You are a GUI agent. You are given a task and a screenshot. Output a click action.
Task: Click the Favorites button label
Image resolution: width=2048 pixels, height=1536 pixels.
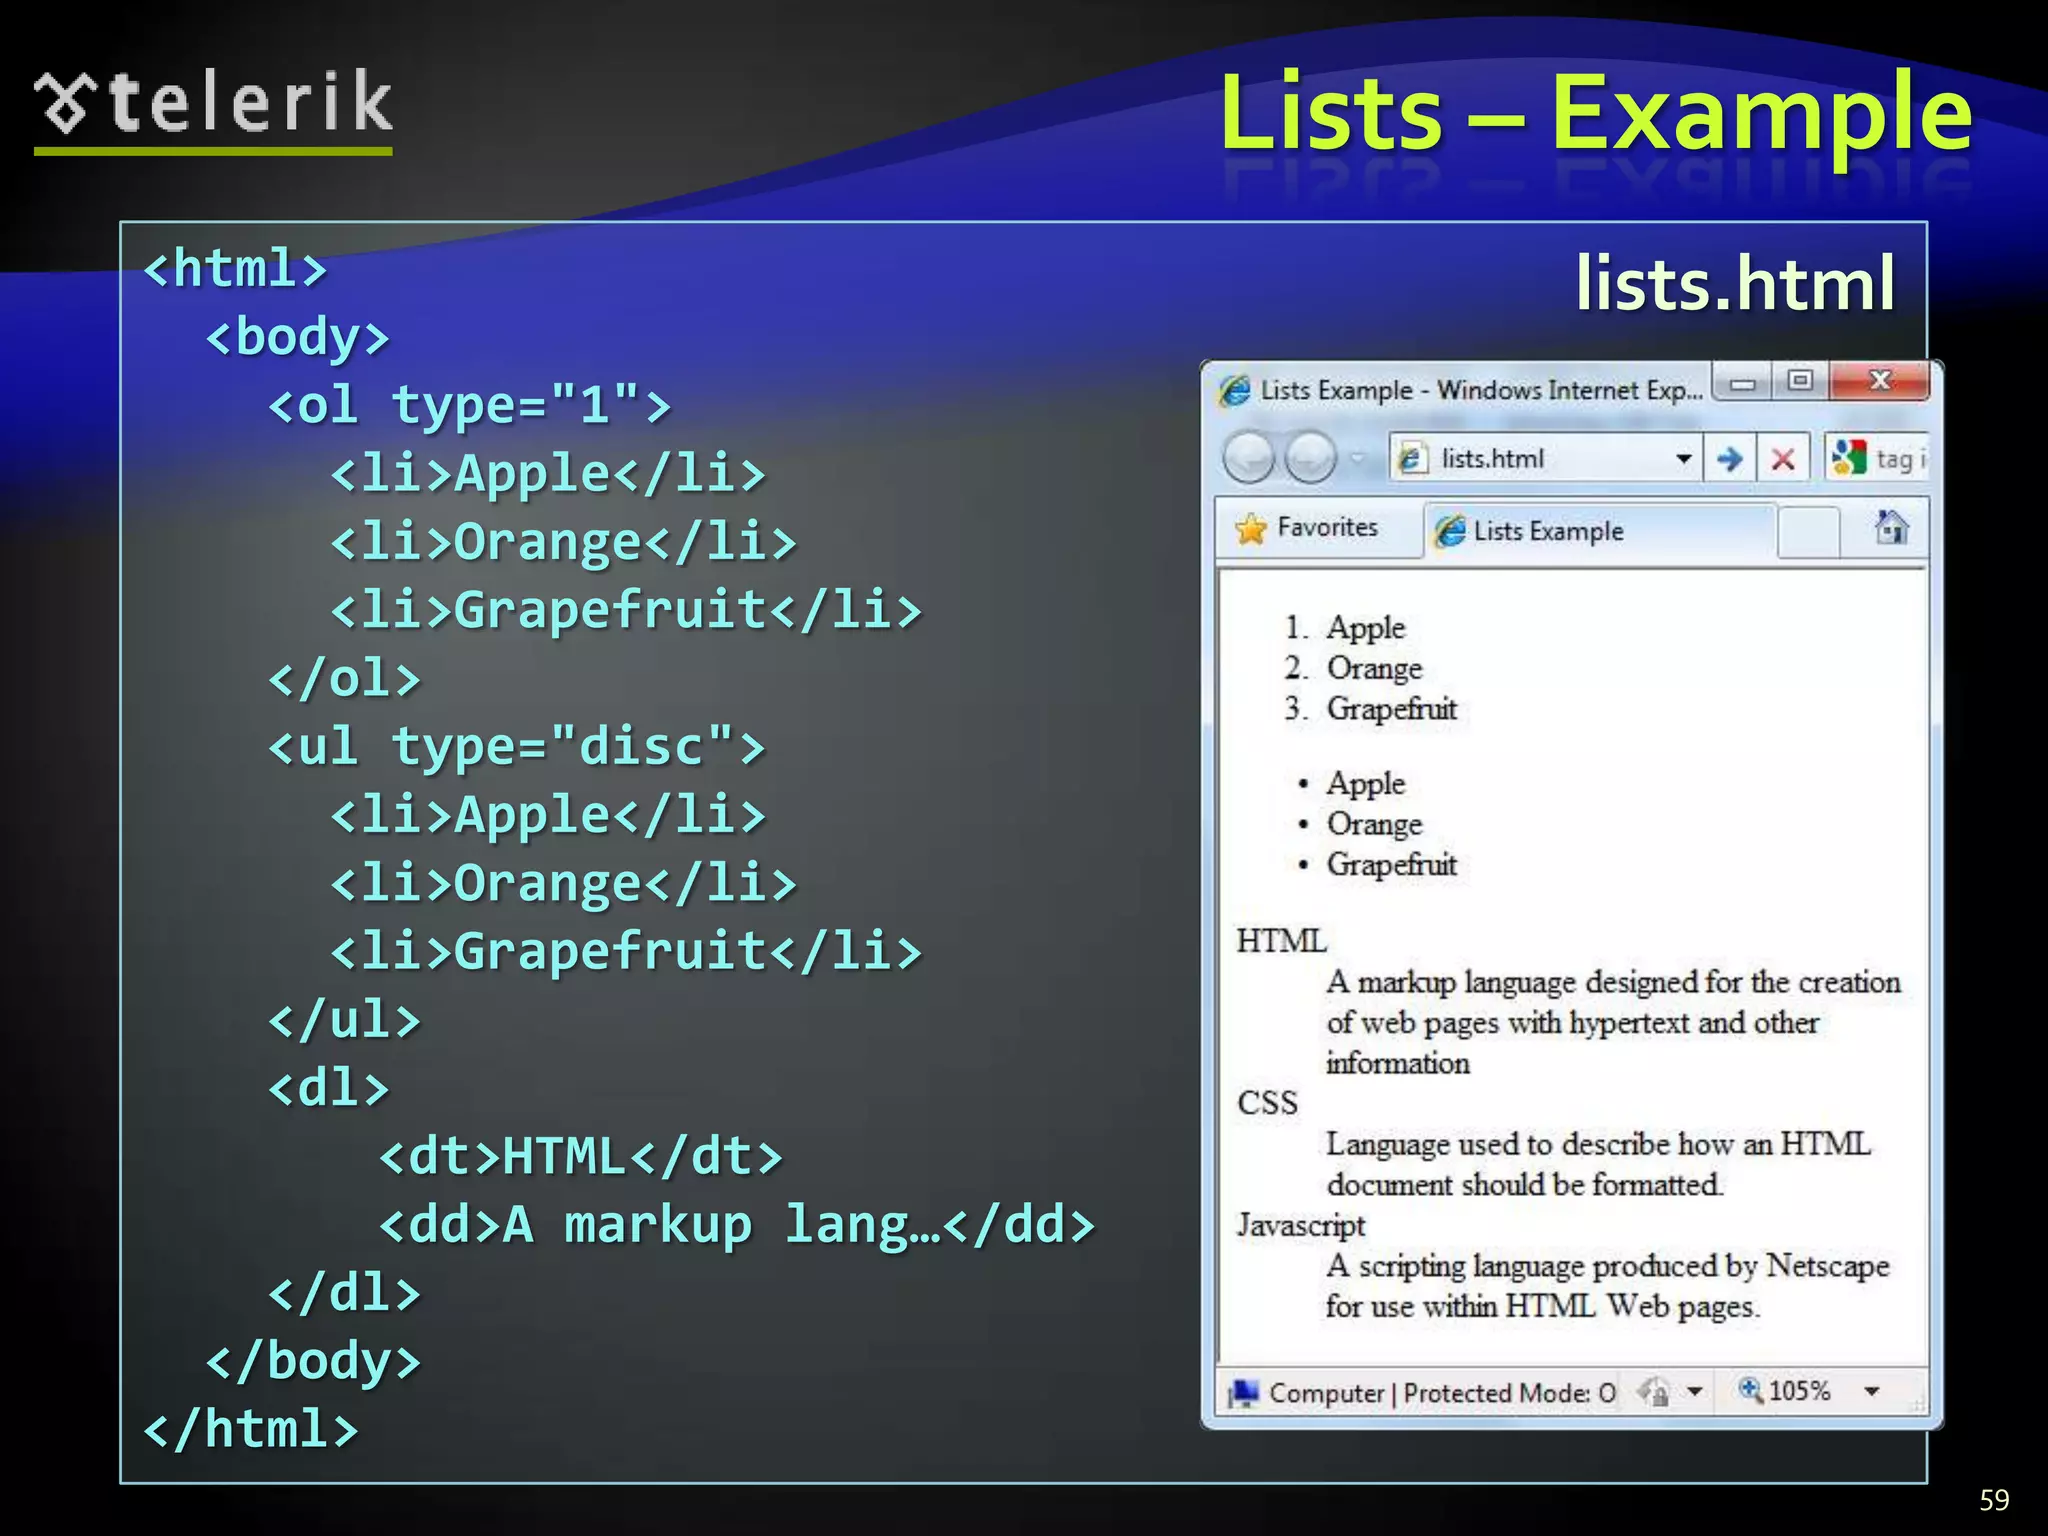(1327, 527)
